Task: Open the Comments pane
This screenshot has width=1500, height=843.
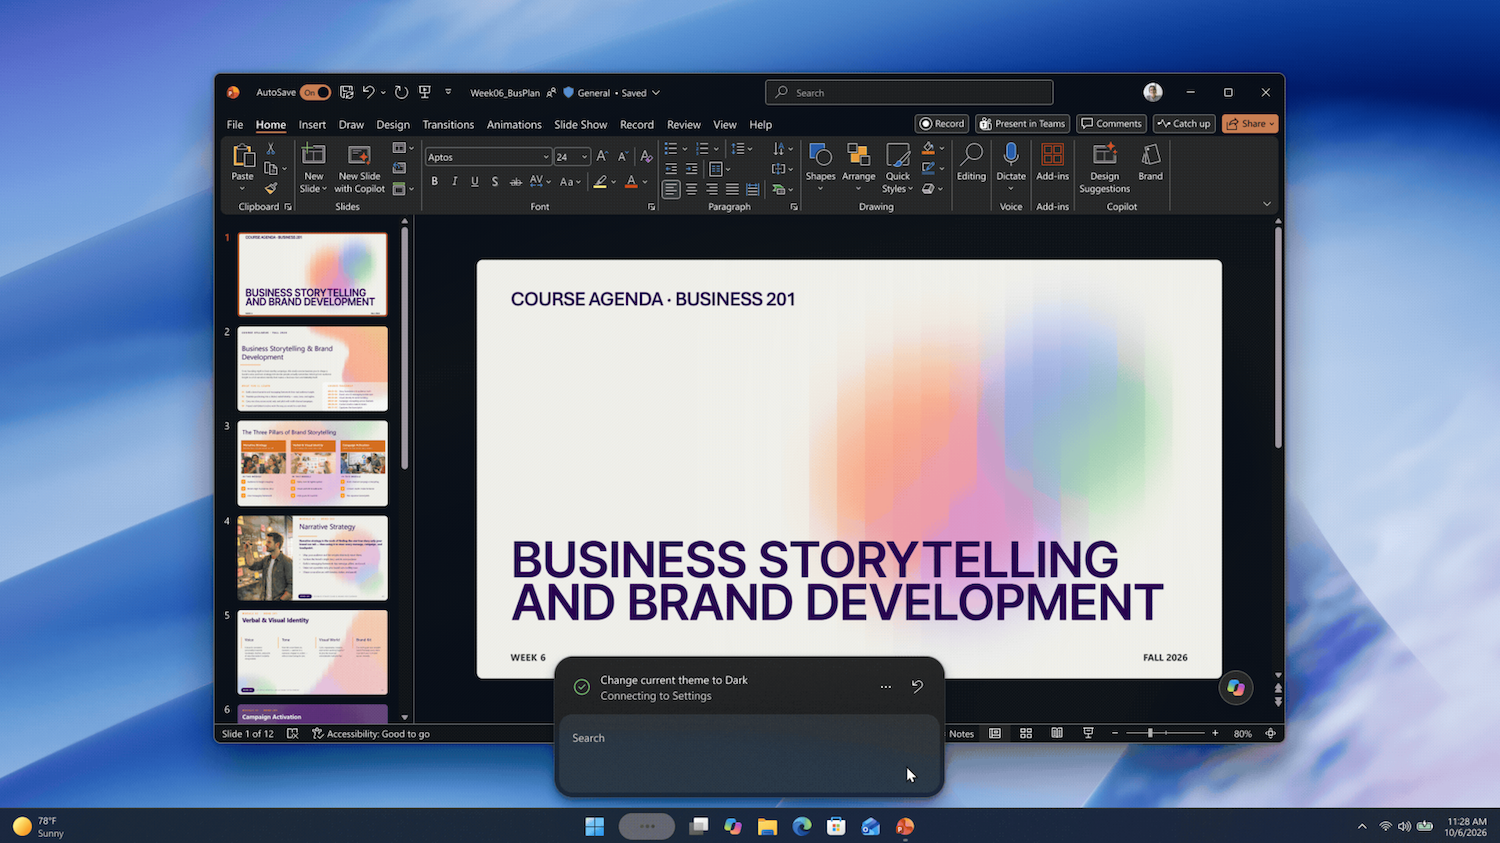Action: [x=1111, y=124]
